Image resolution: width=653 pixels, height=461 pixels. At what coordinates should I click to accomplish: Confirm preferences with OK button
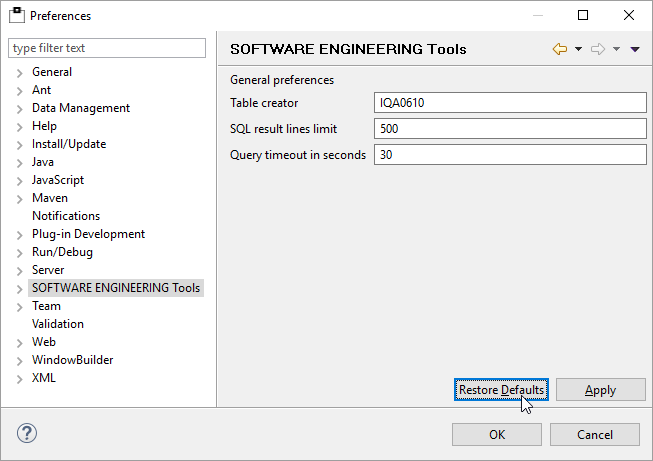(497, 434)
